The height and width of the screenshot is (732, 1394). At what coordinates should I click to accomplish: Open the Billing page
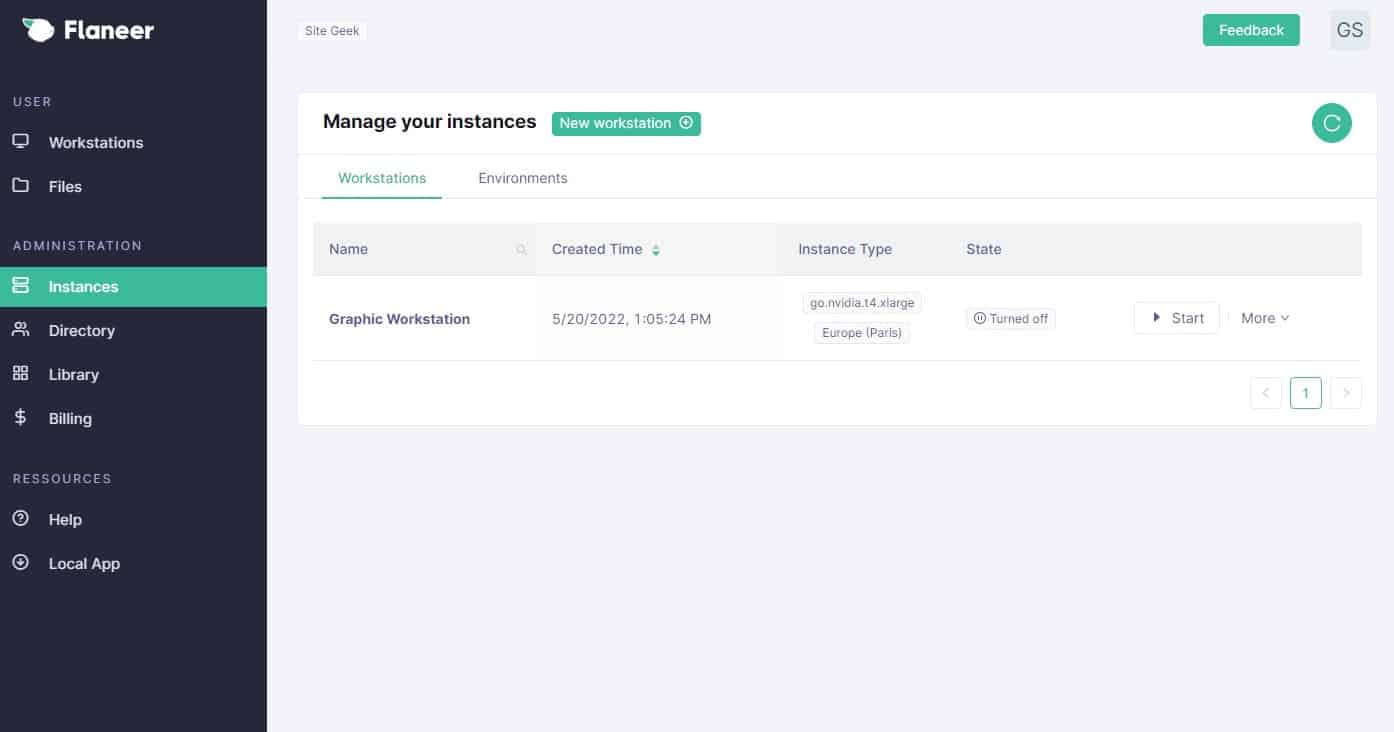[x=70, y=419]
